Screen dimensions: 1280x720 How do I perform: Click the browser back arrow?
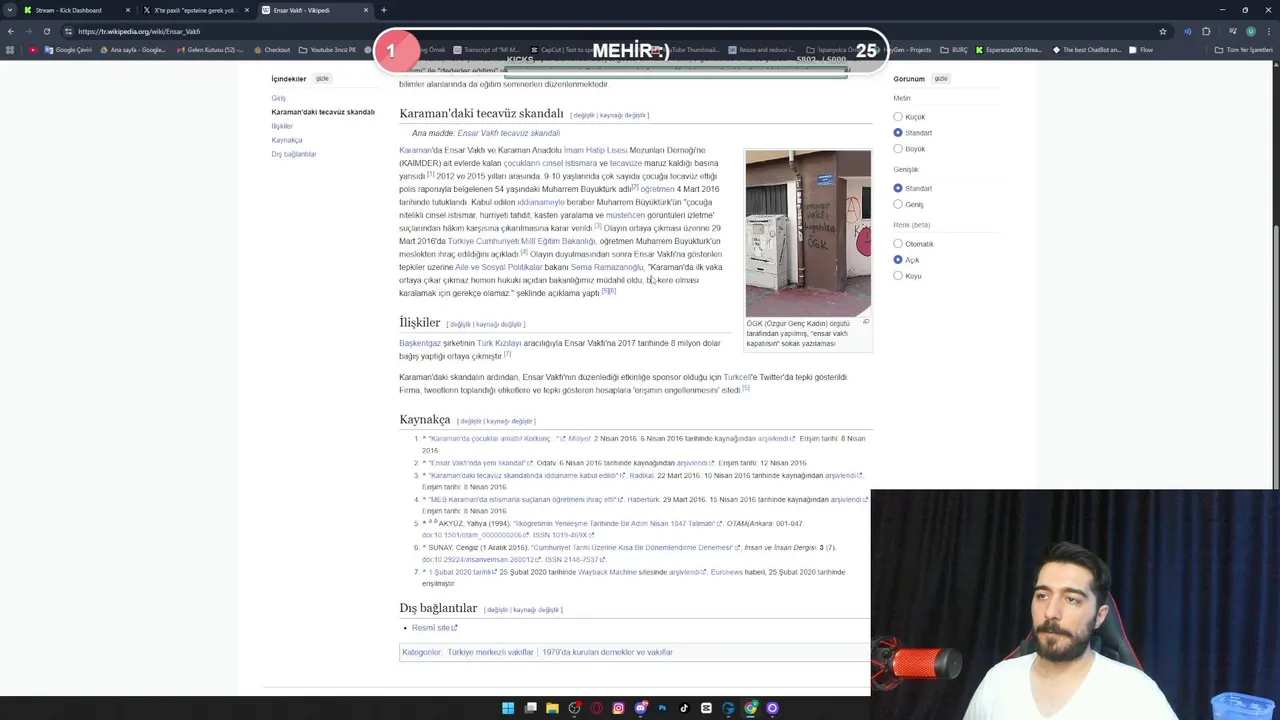coord(10,31)
